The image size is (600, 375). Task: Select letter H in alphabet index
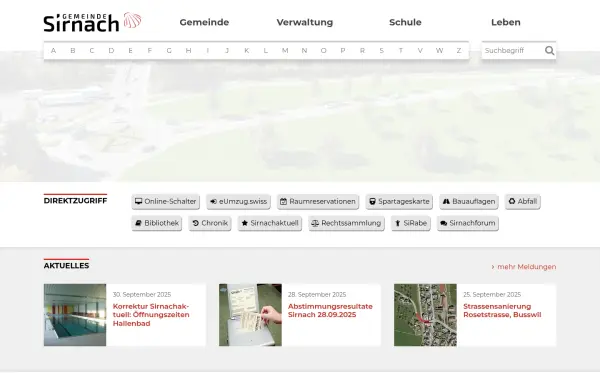[188, 51]
